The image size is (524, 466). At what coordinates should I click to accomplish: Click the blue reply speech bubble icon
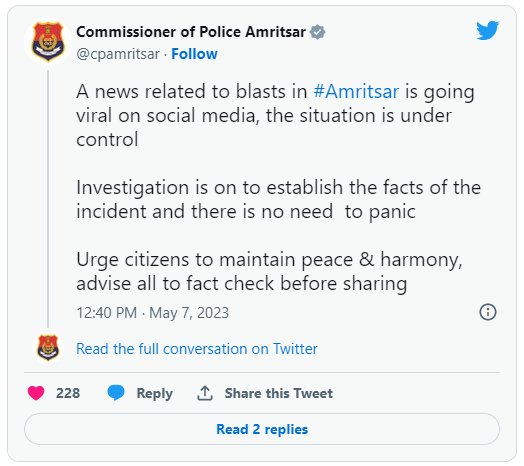coord(116,393)
